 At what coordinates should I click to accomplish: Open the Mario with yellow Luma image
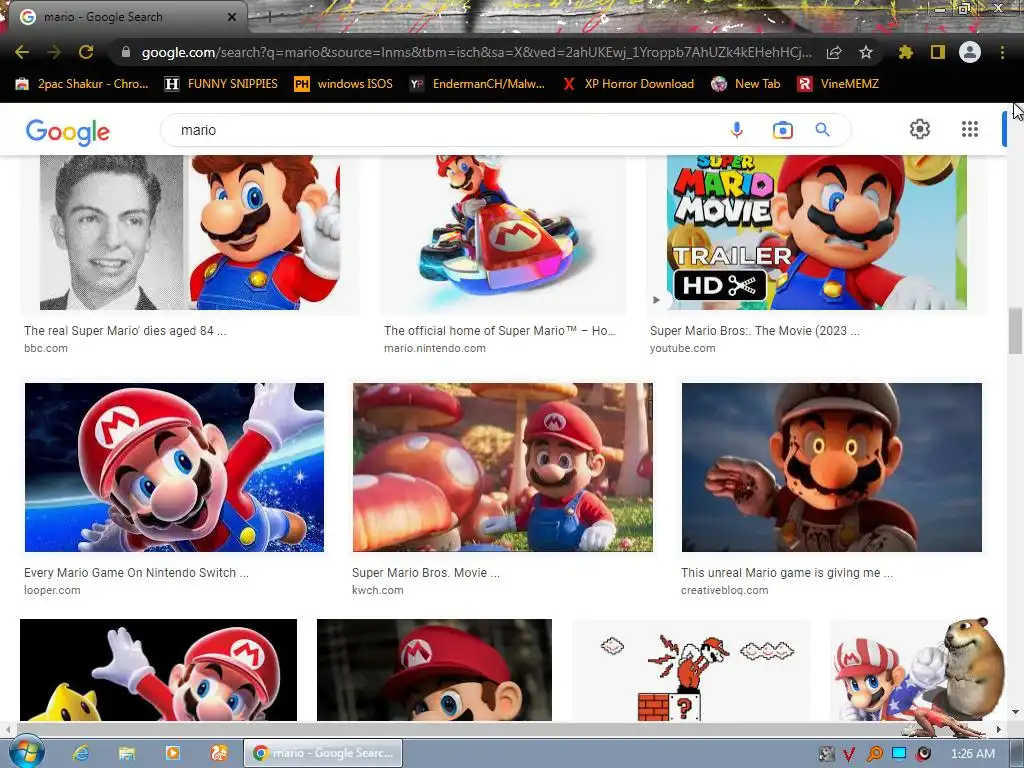(x=159, y=670)
